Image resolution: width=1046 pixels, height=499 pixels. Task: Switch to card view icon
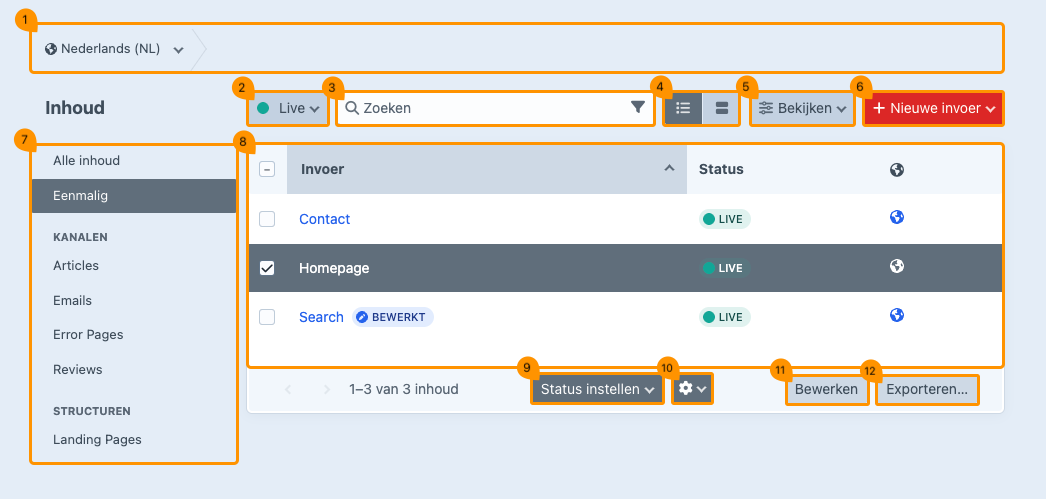pos(721,108)
